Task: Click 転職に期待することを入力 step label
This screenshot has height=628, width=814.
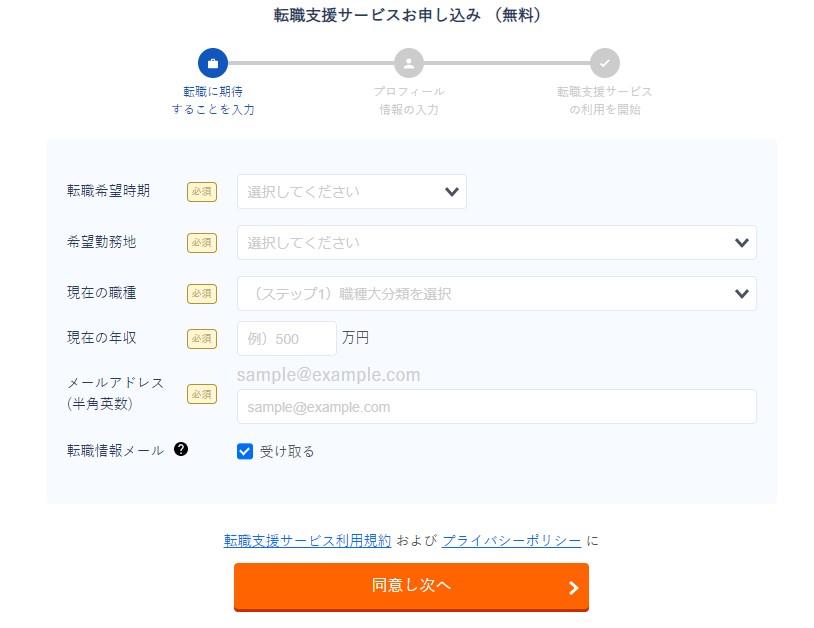Action: tap(213, 100)
